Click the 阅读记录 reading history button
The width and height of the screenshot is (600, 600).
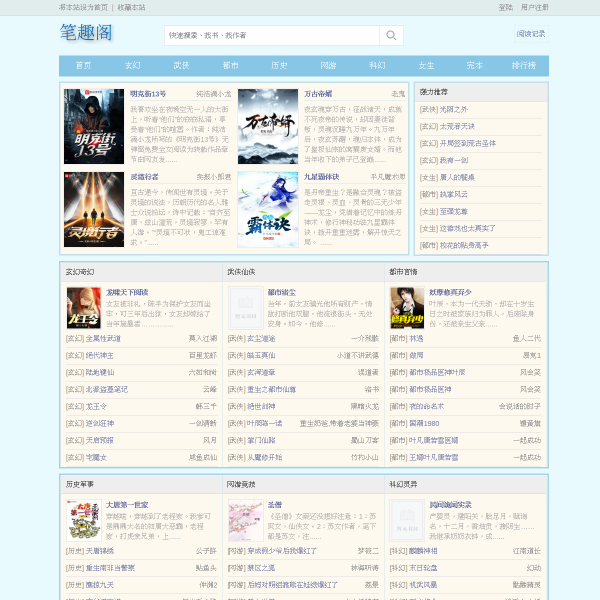tap(531, 34)
